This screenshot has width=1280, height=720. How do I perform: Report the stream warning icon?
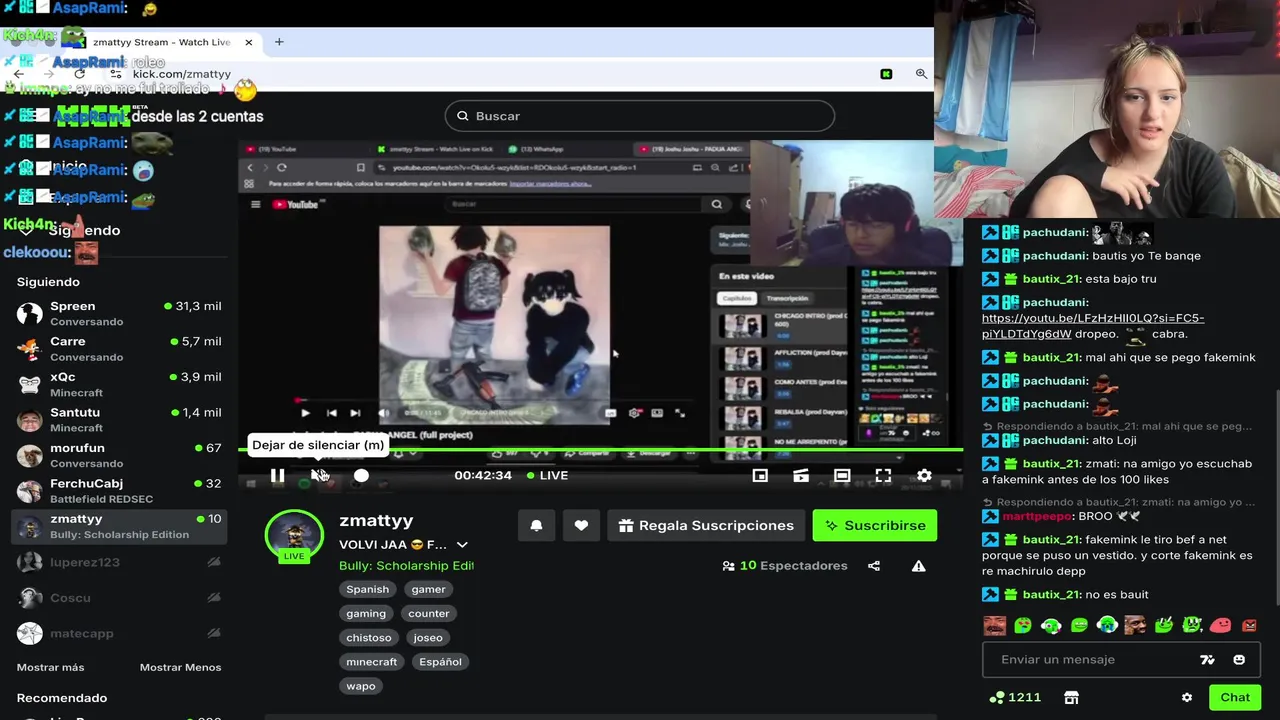point(918,566)
